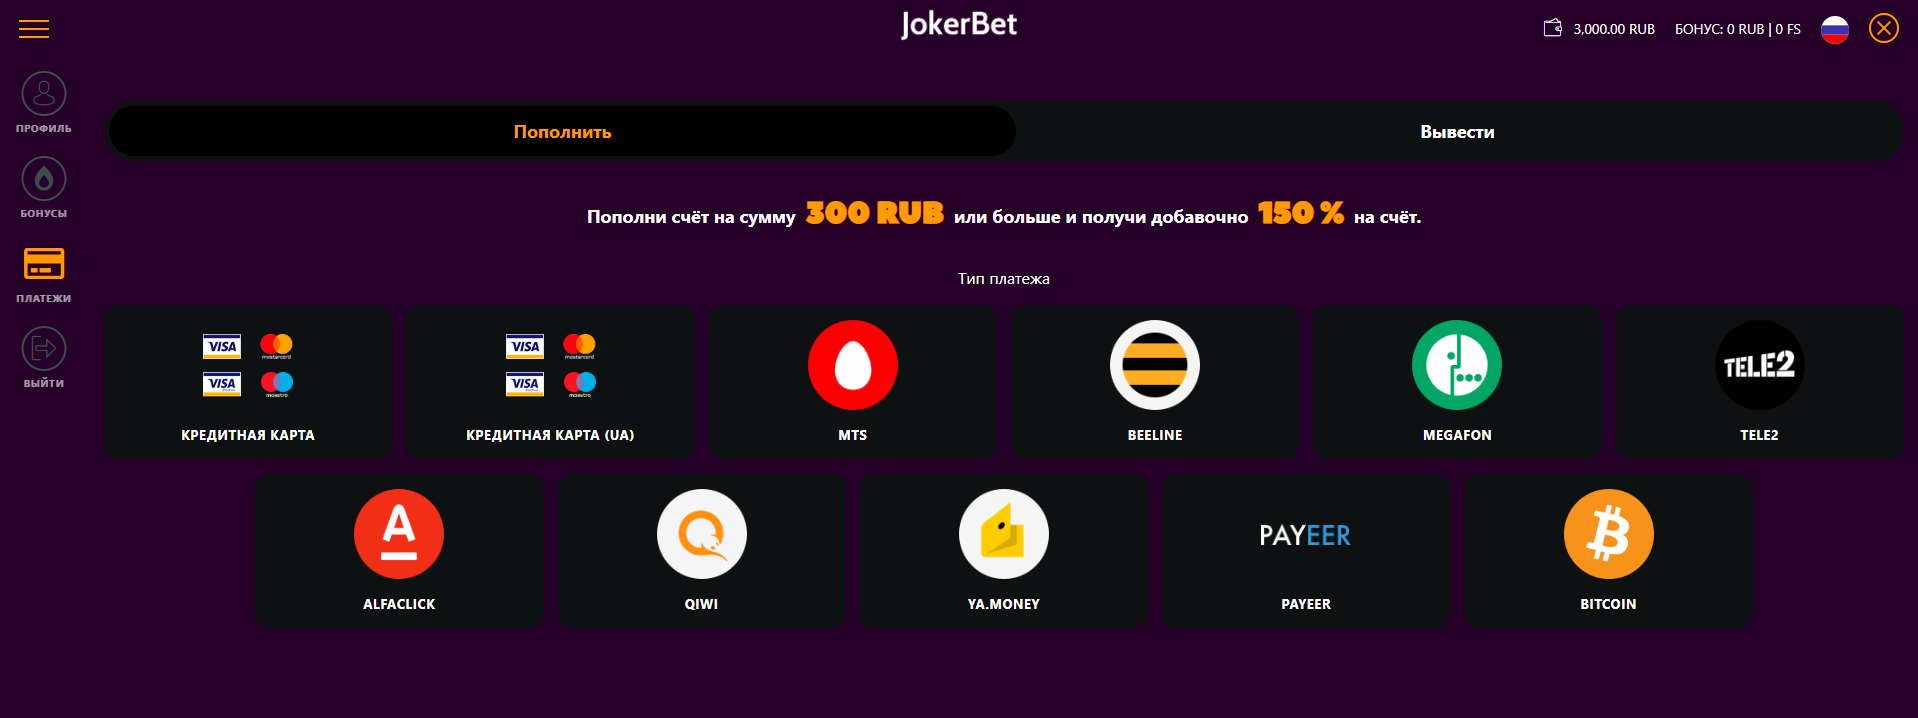
Task: Select the Tele2 payment option
Action: click(1759, 366)
